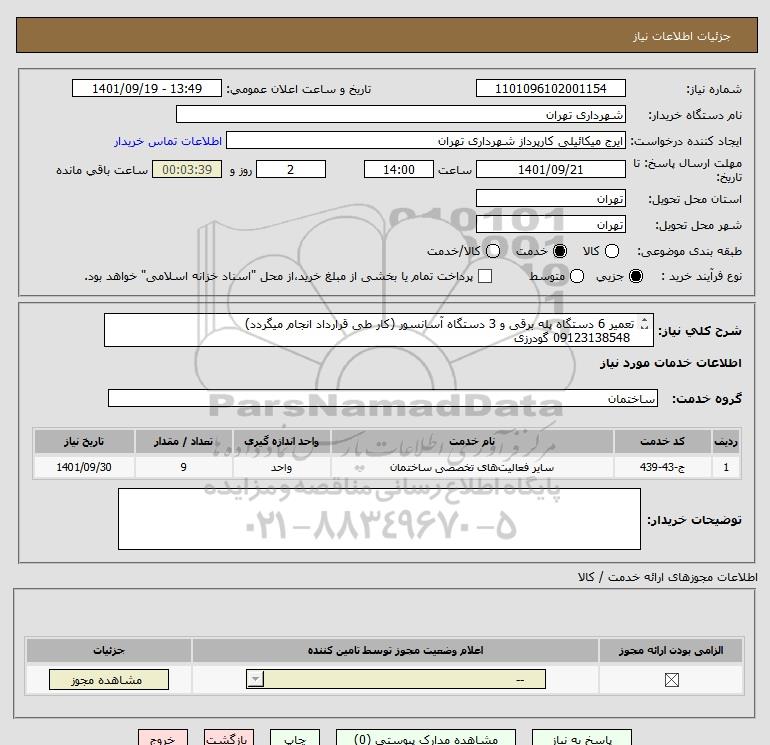Click the اعلام وضعیت مجوز توسط تامین کننده header

pos(395,650)
